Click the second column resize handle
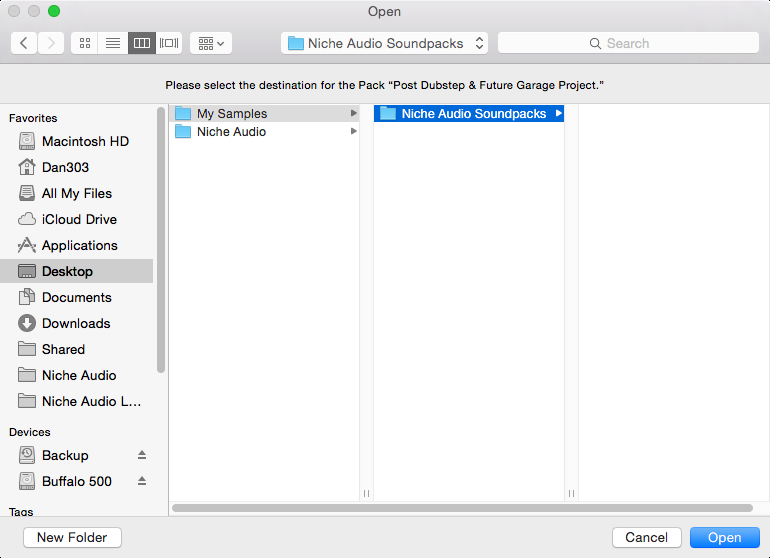770x558 pixels. click(571, 493)
